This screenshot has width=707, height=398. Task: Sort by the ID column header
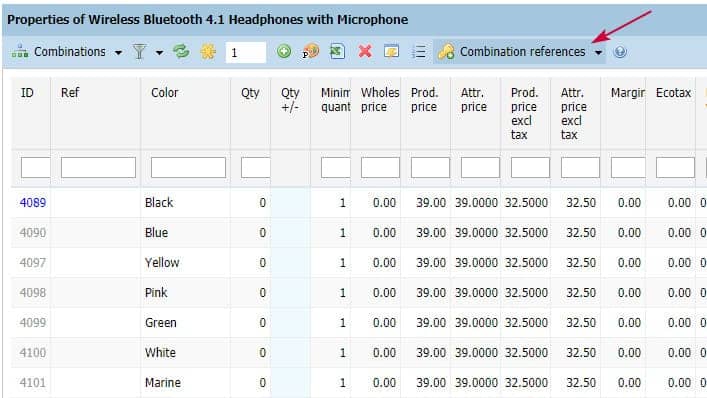[27, 93]
